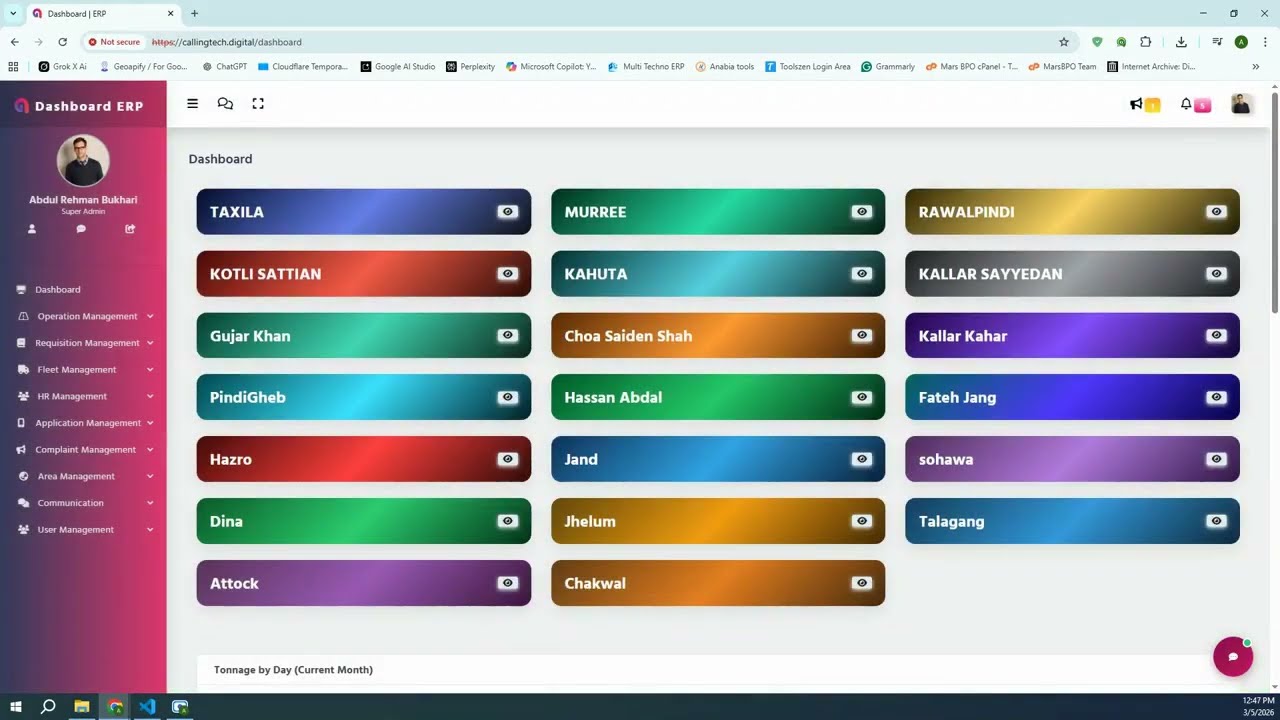The height and width of the screenshot is (720, 1280).
Task: Reload the page with browser refresh icon
Action: [62, 42]
